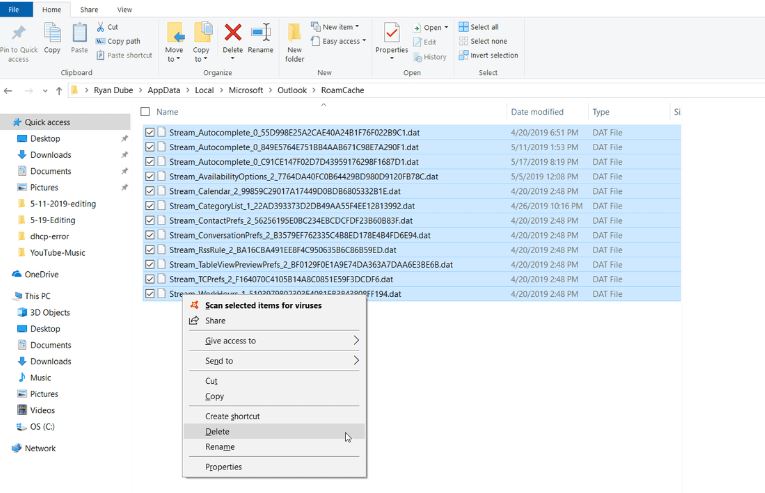
Task: Expand the Send to submenu
Action: point(356,360)
